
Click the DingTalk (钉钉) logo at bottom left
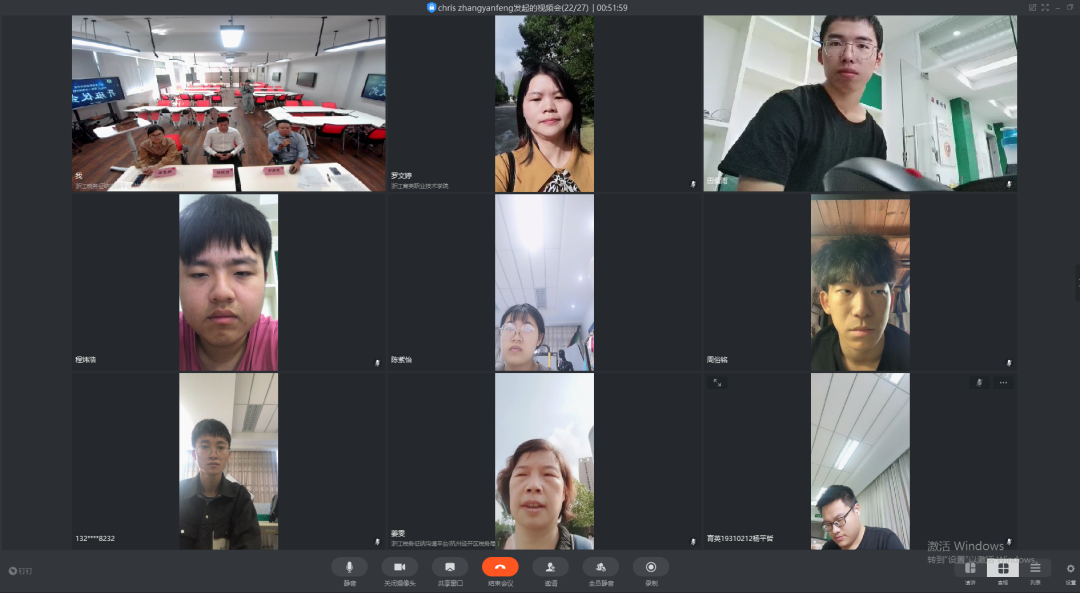pyautogui.click(x=20, y=571)
